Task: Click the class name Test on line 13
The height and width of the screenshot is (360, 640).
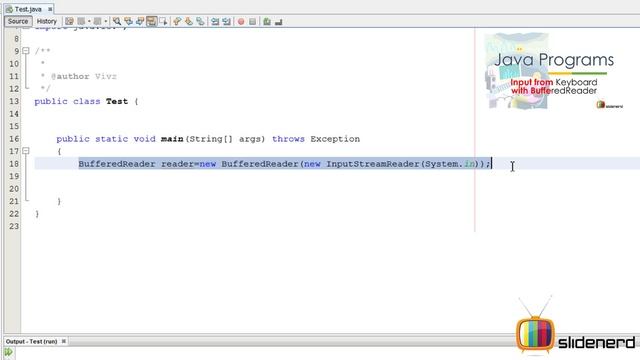Action: coord(117,101)
